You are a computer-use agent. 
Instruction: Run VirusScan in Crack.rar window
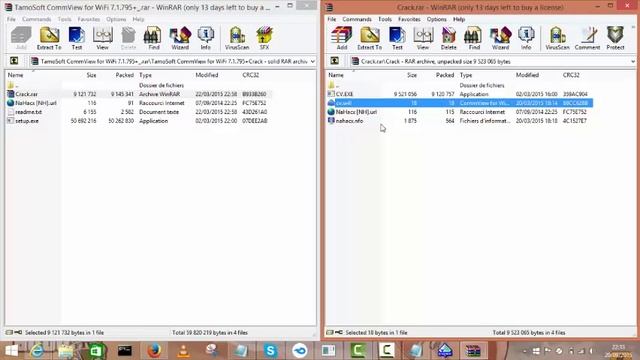click(x=557, y=38)
